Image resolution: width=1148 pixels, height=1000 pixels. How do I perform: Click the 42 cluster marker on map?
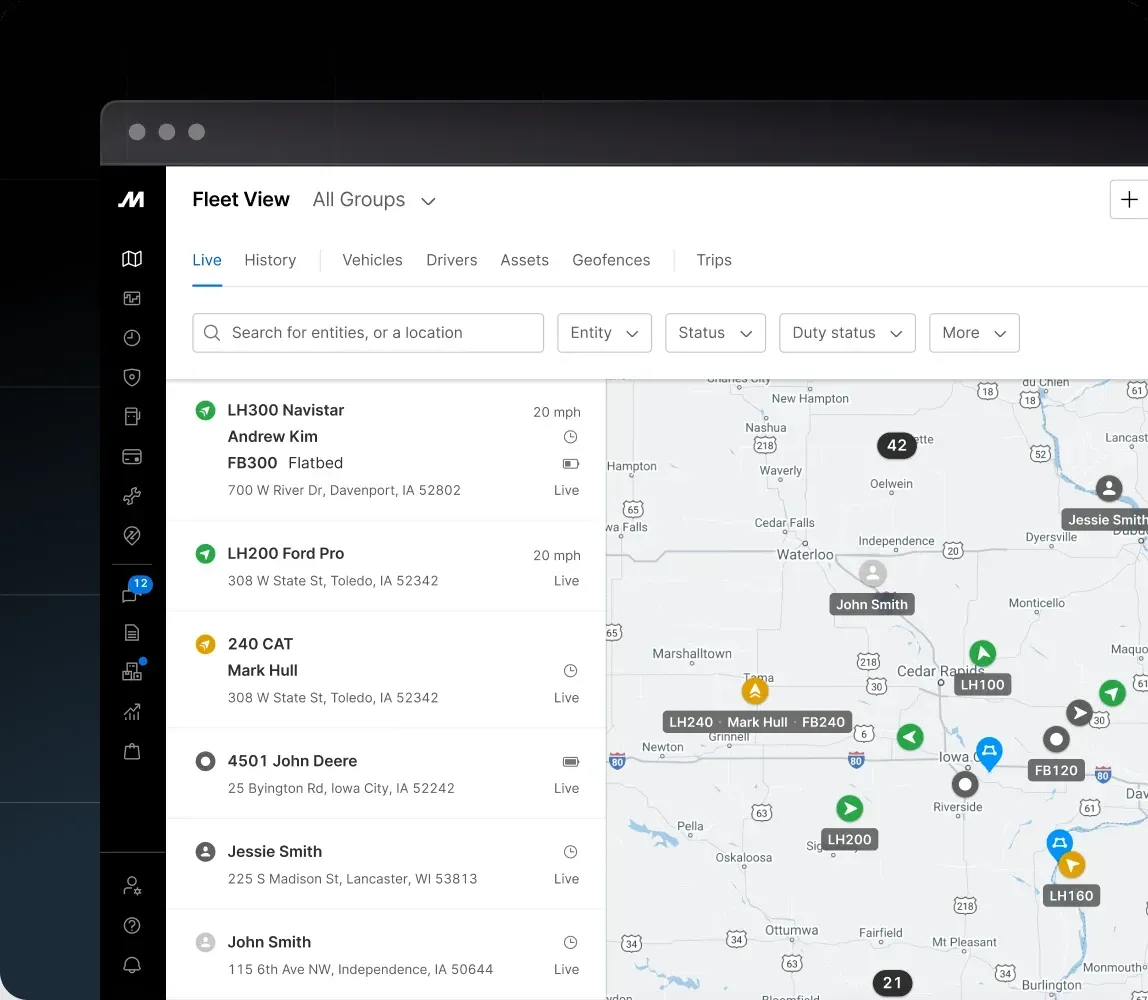[x=897, y=445]
